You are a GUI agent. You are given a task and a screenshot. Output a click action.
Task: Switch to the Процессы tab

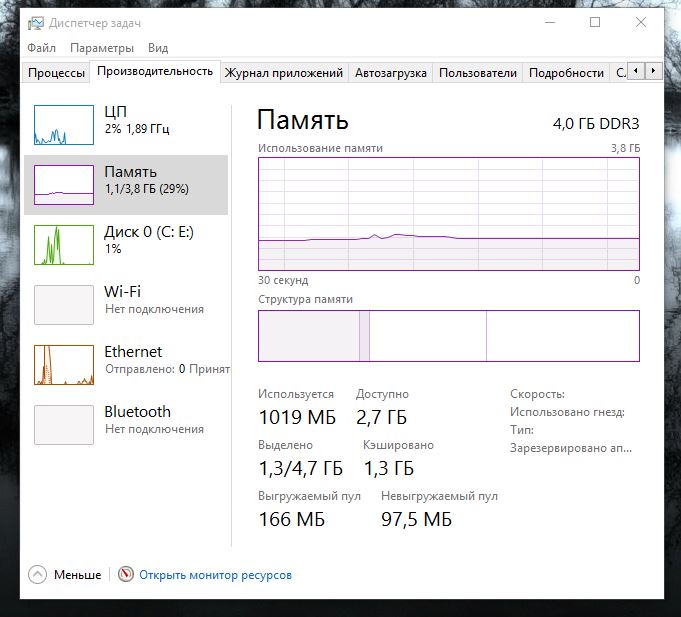pyautogui.click(x=56, y=73)
